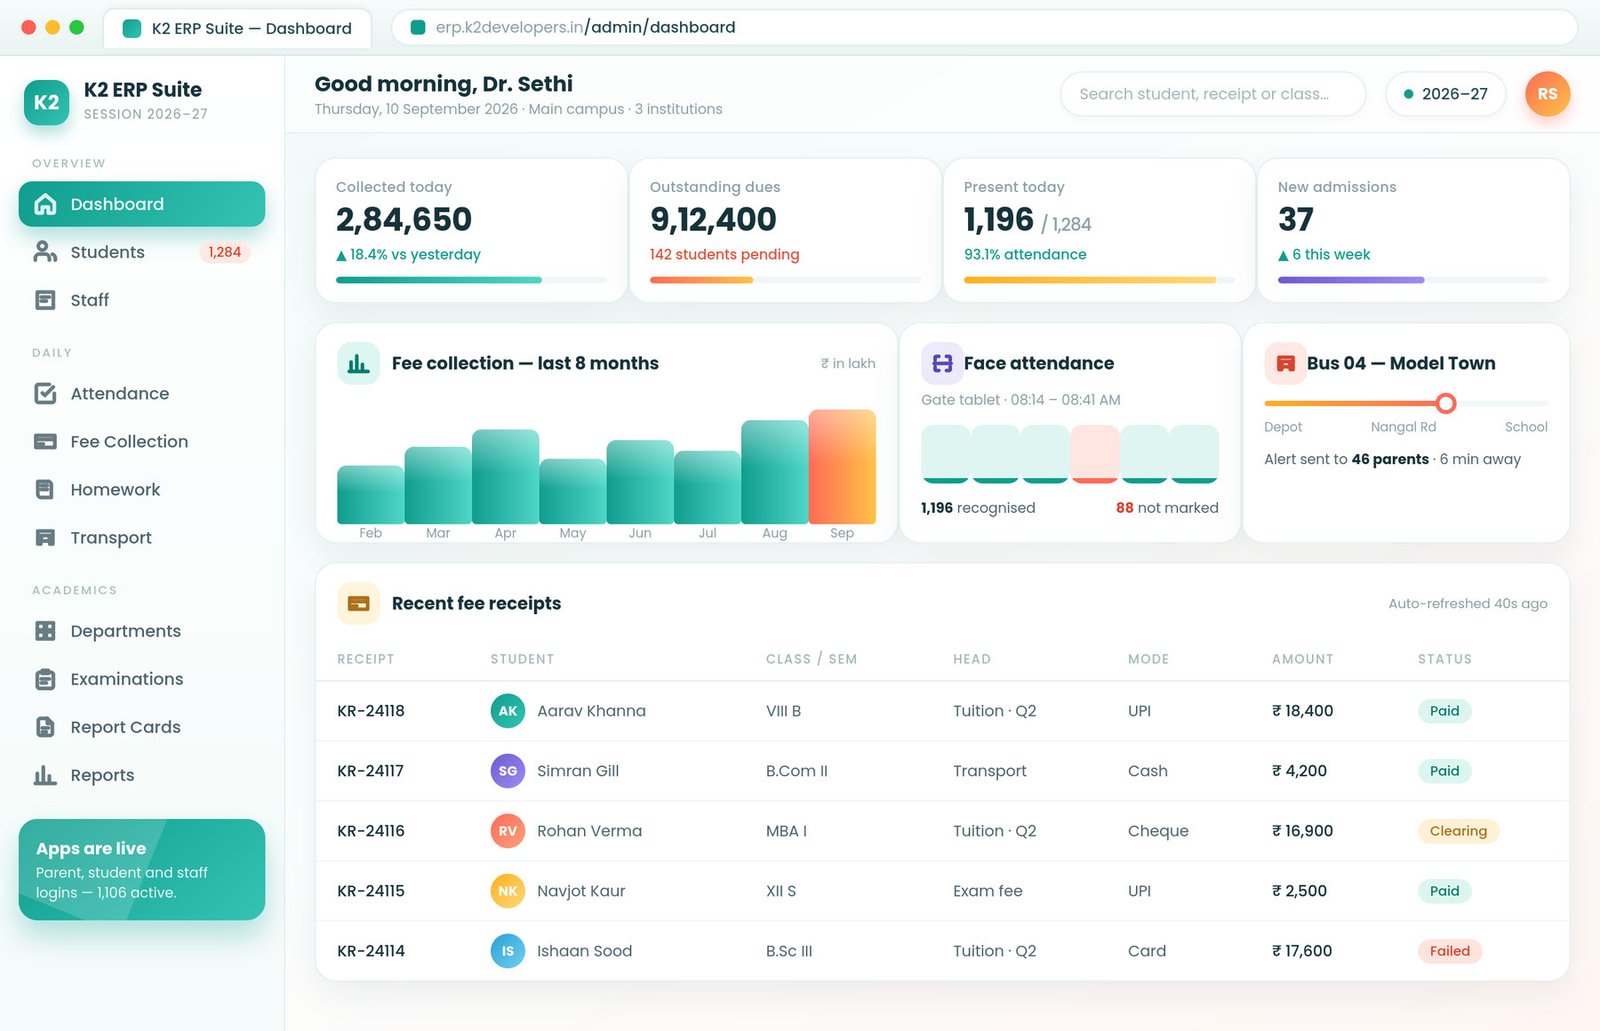Click the "Auto-refreshed 40s ago" text
The image size is (1600, 1031).
click(x=1468, y=604)
